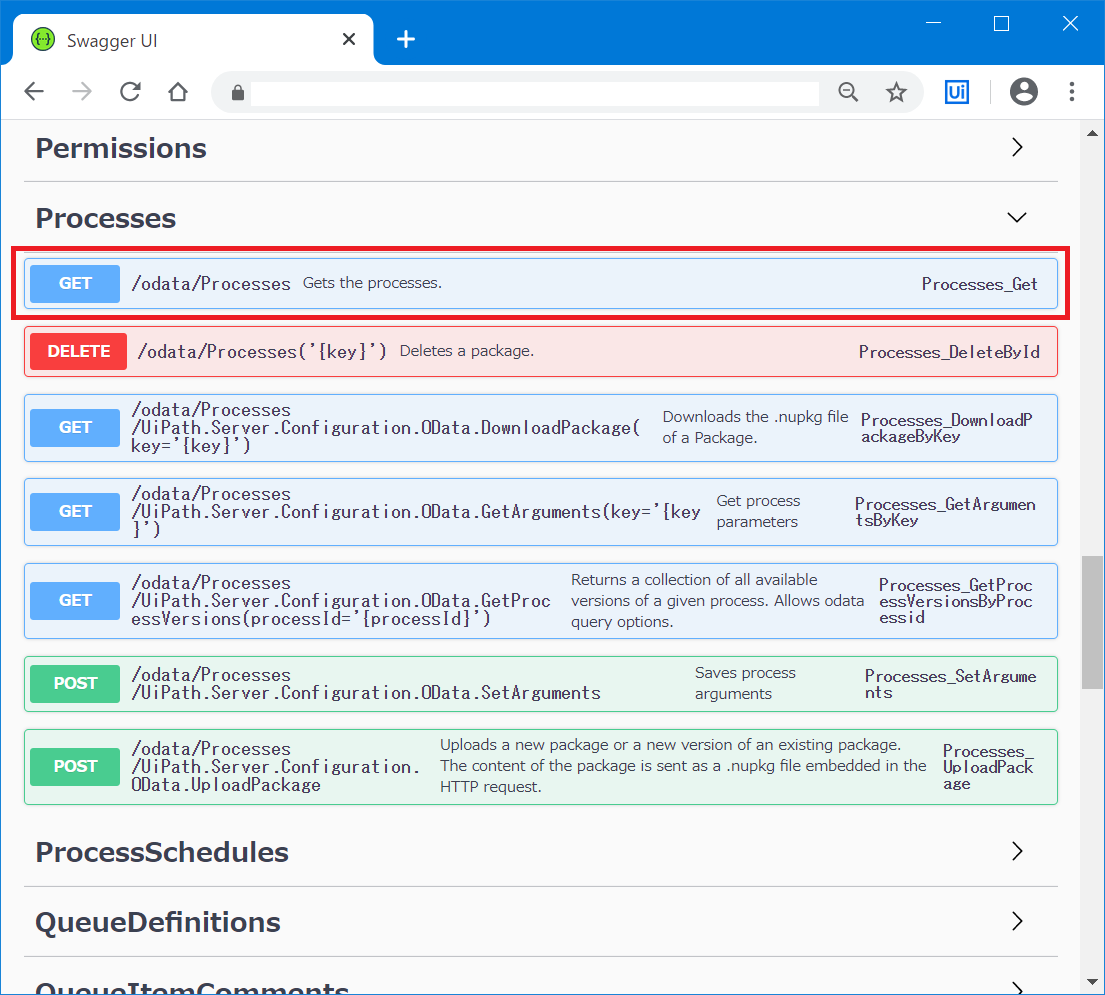Click DELETE button for Processes key endpoint
The width and height of the screenshot is (1105, 995).
coord(78,351)
